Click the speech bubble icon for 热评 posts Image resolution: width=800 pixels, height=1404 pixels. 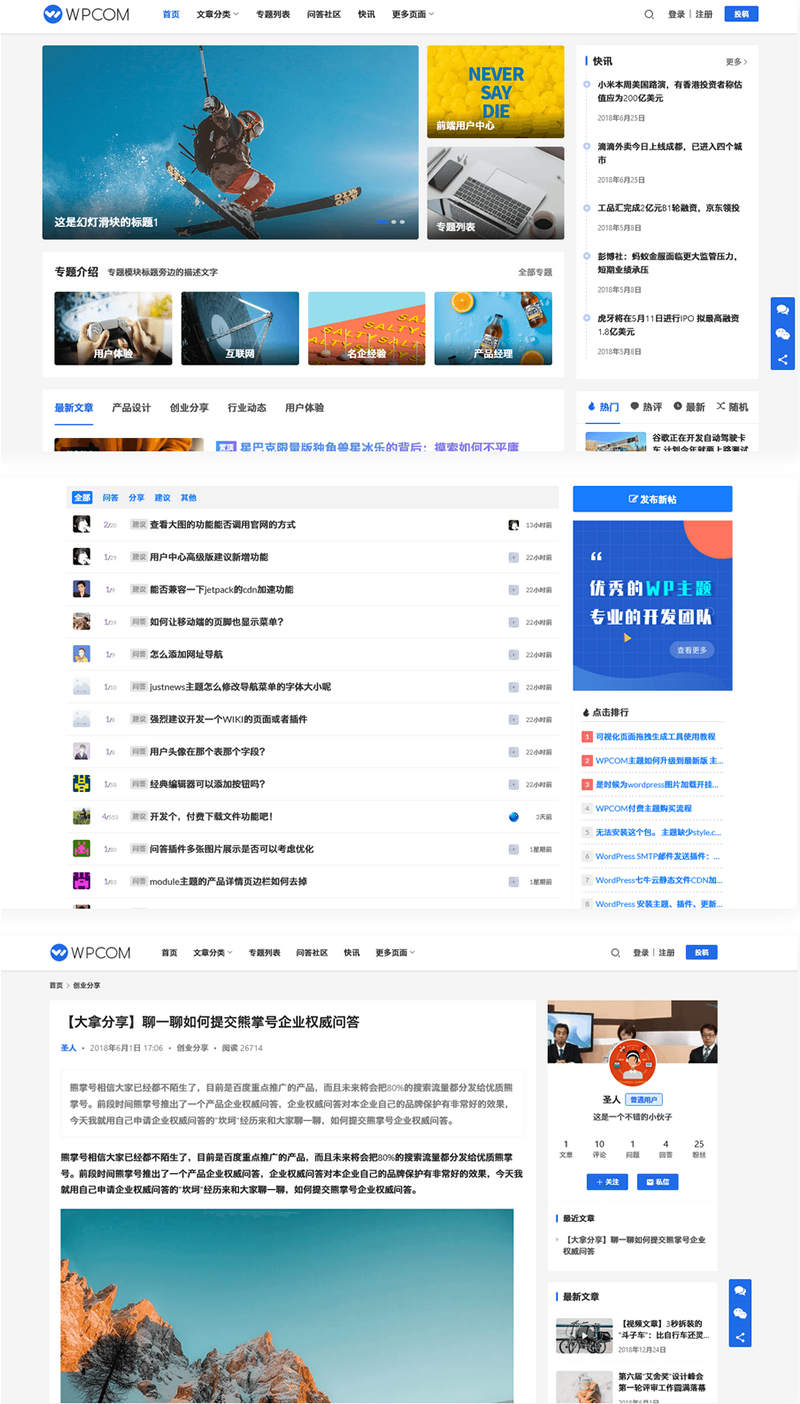[x=635, y=406]
